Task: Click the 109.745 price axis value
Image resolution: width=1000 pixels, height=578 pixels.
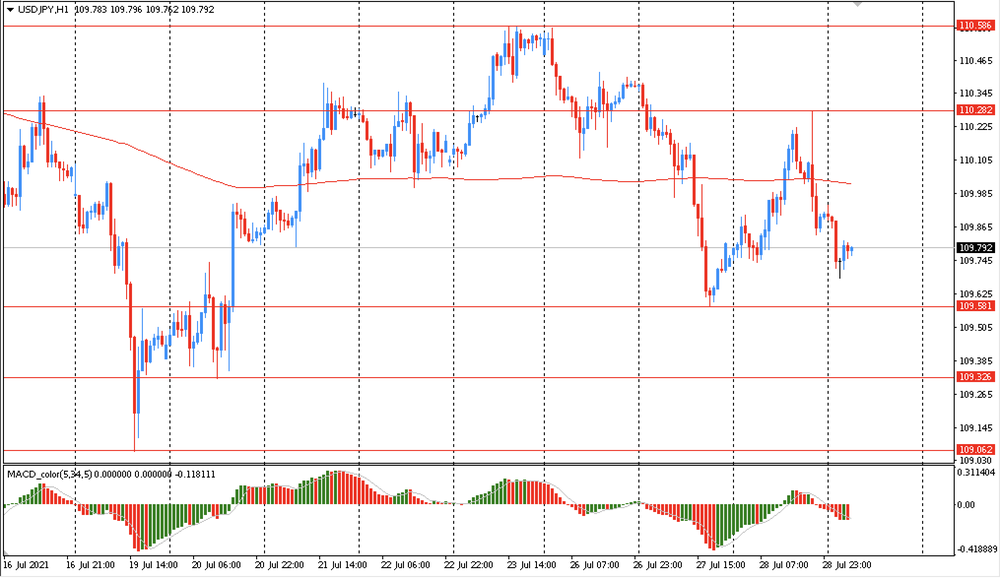Action: coord(976,261)
